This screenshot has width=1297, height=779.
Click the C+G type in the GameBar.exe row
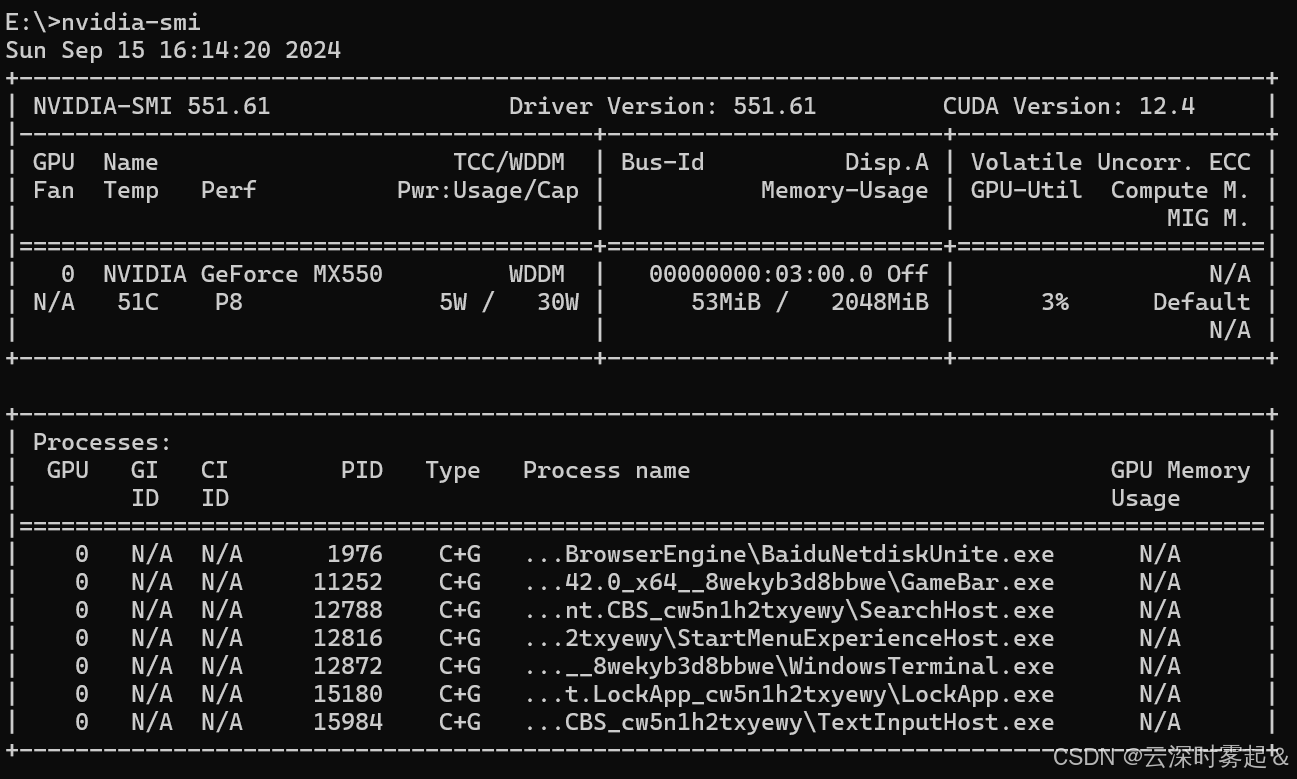[460, 582]
